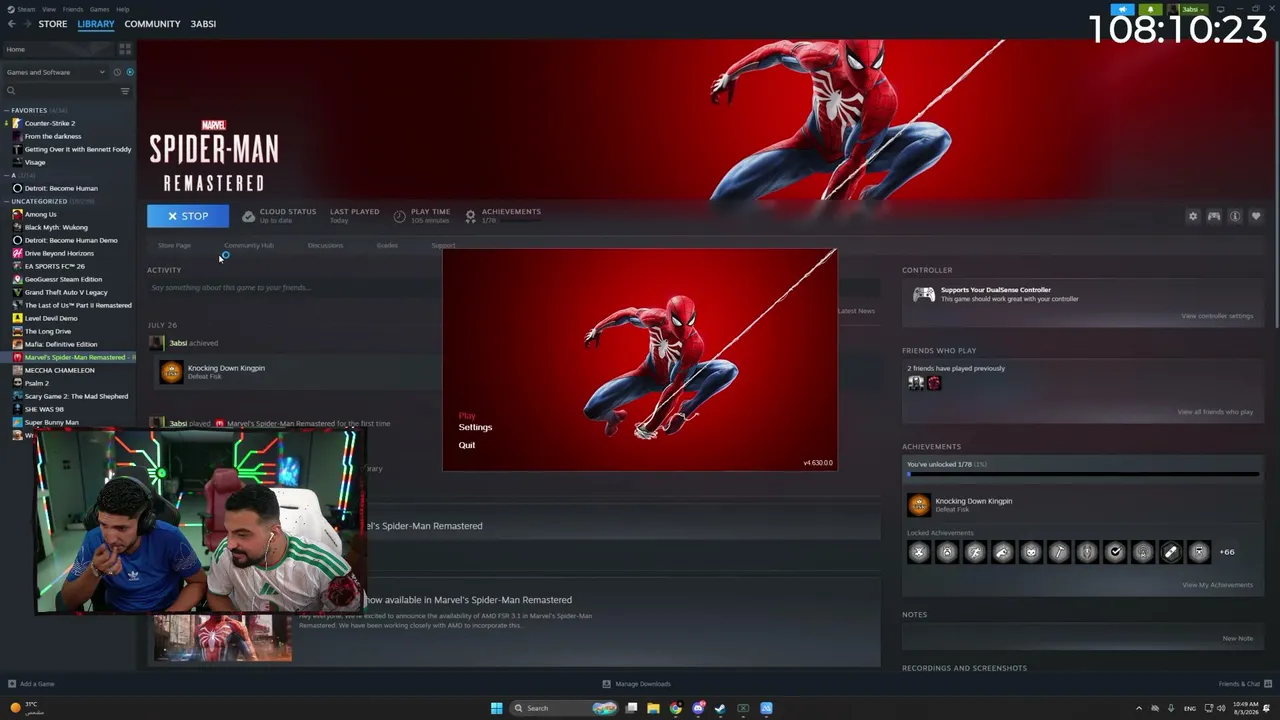The width and height of the screenshot is (1280, 720).
Task: Open Steam icon in the taskbar
Action: 720,708
